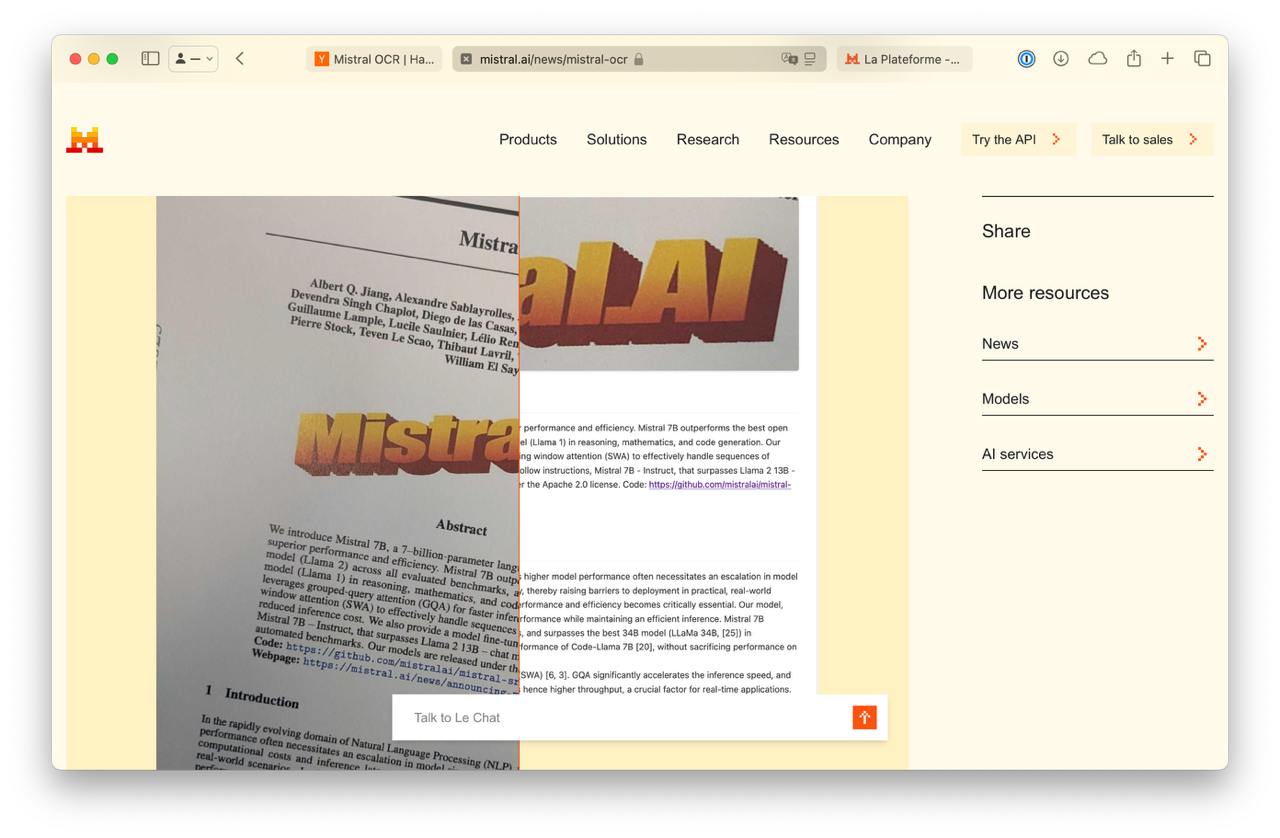Open the github.com/mistralai link in OCR output
1280x838 pixels.
pos(720,485)
